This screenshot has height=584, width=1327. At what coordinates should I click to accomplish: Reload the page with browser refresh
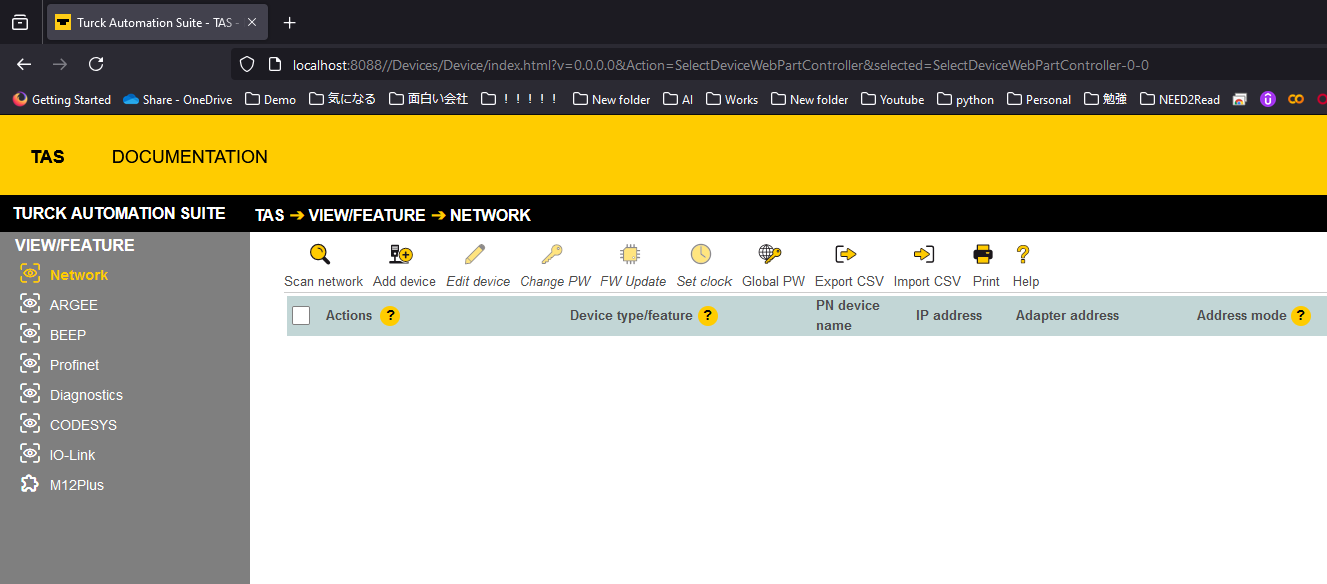click(96, 64)
